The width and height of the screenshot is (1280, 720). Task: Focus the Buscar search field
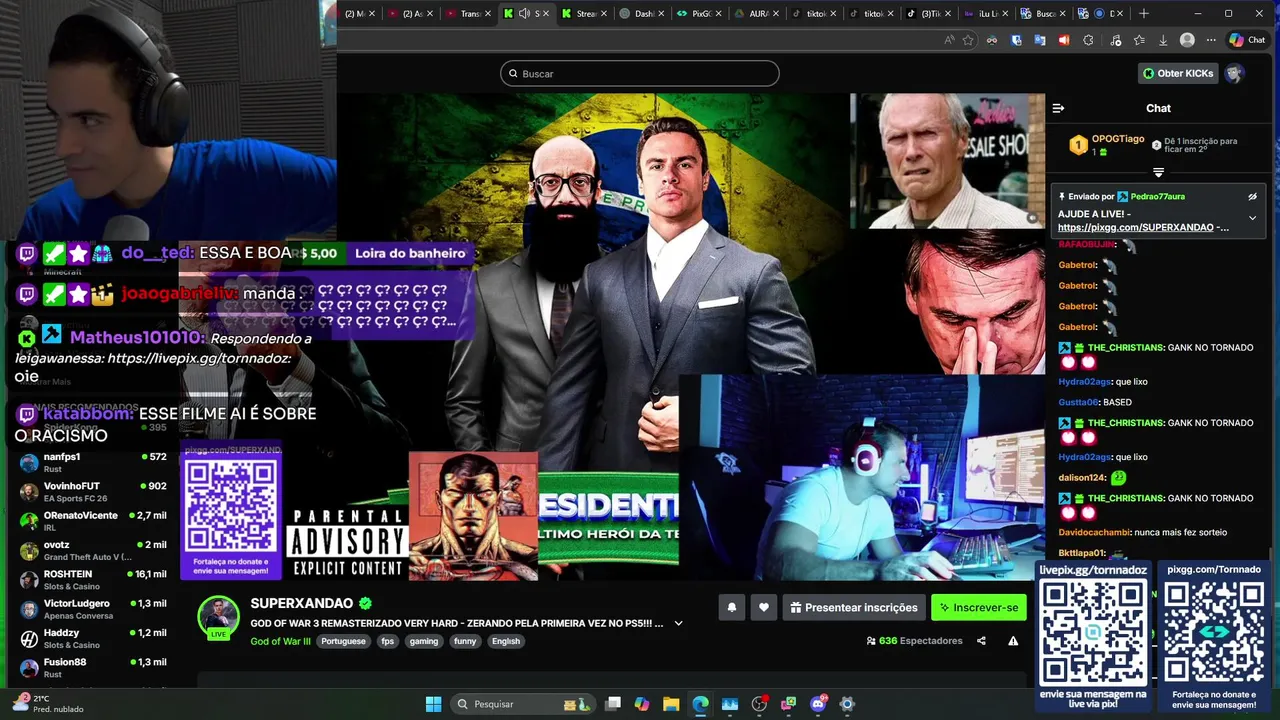pos(640,73)
